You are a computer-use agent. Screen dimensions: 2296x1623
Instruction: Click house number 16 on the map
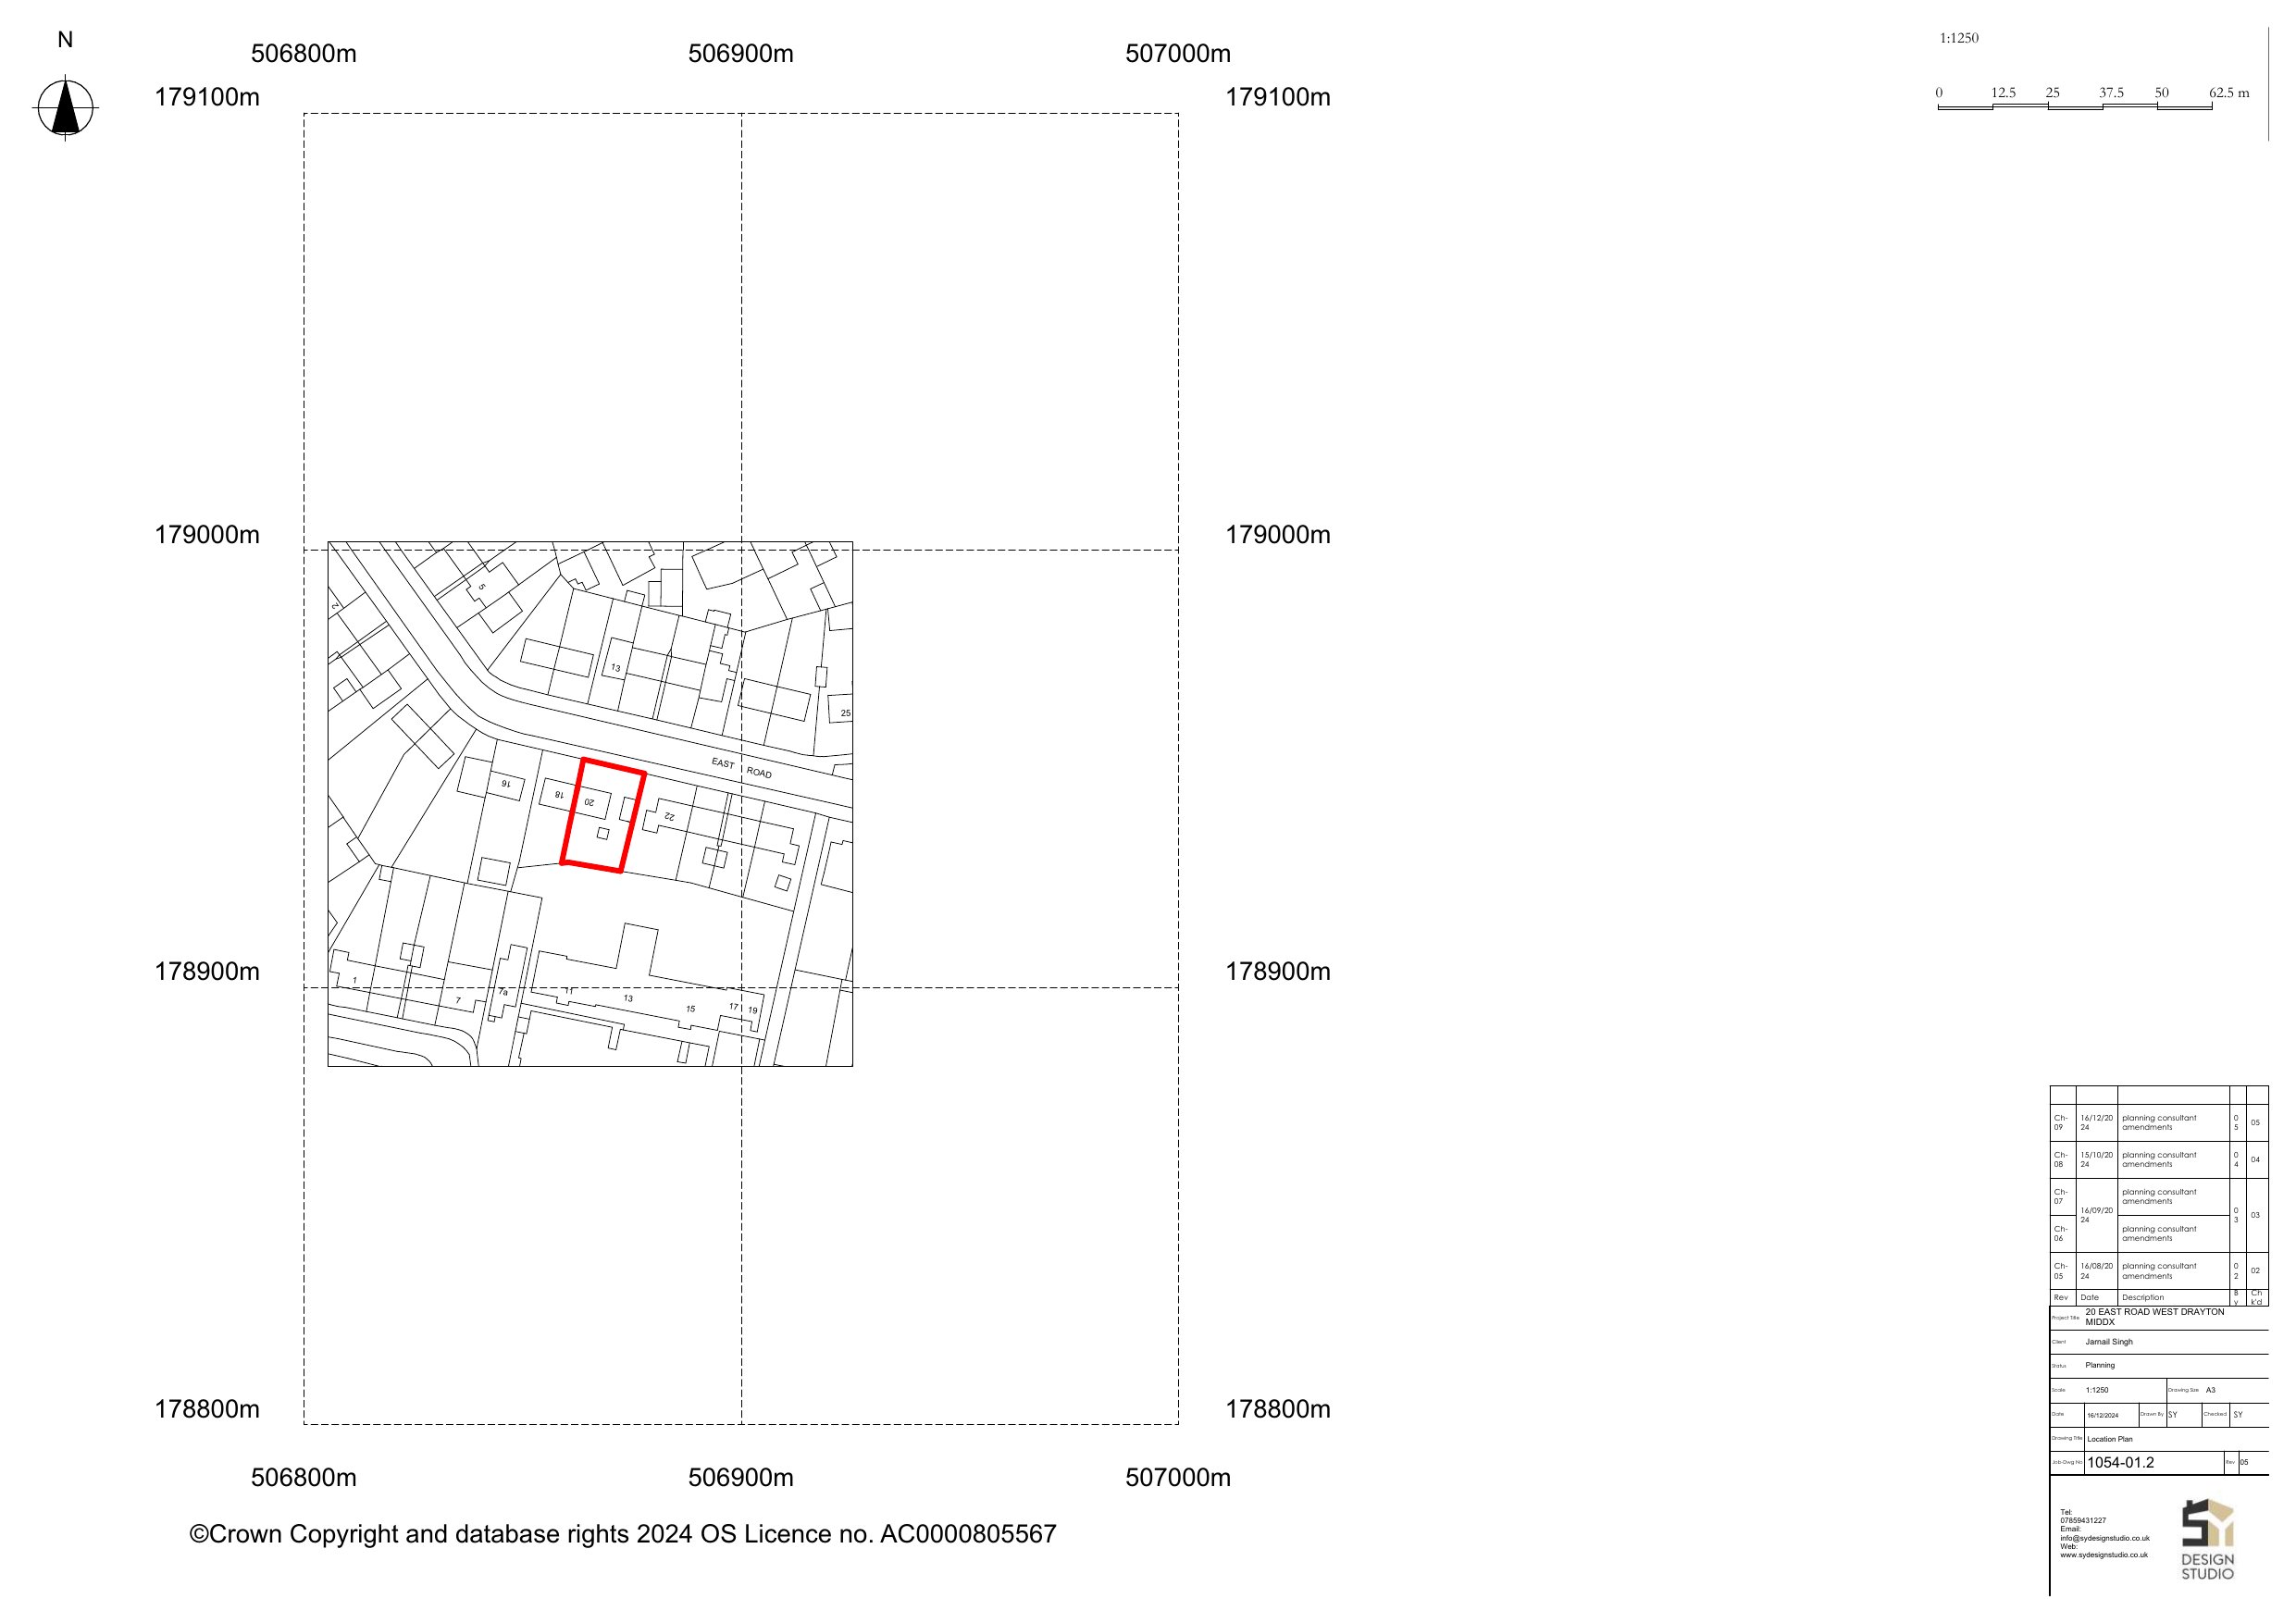[x=506, y=784]
